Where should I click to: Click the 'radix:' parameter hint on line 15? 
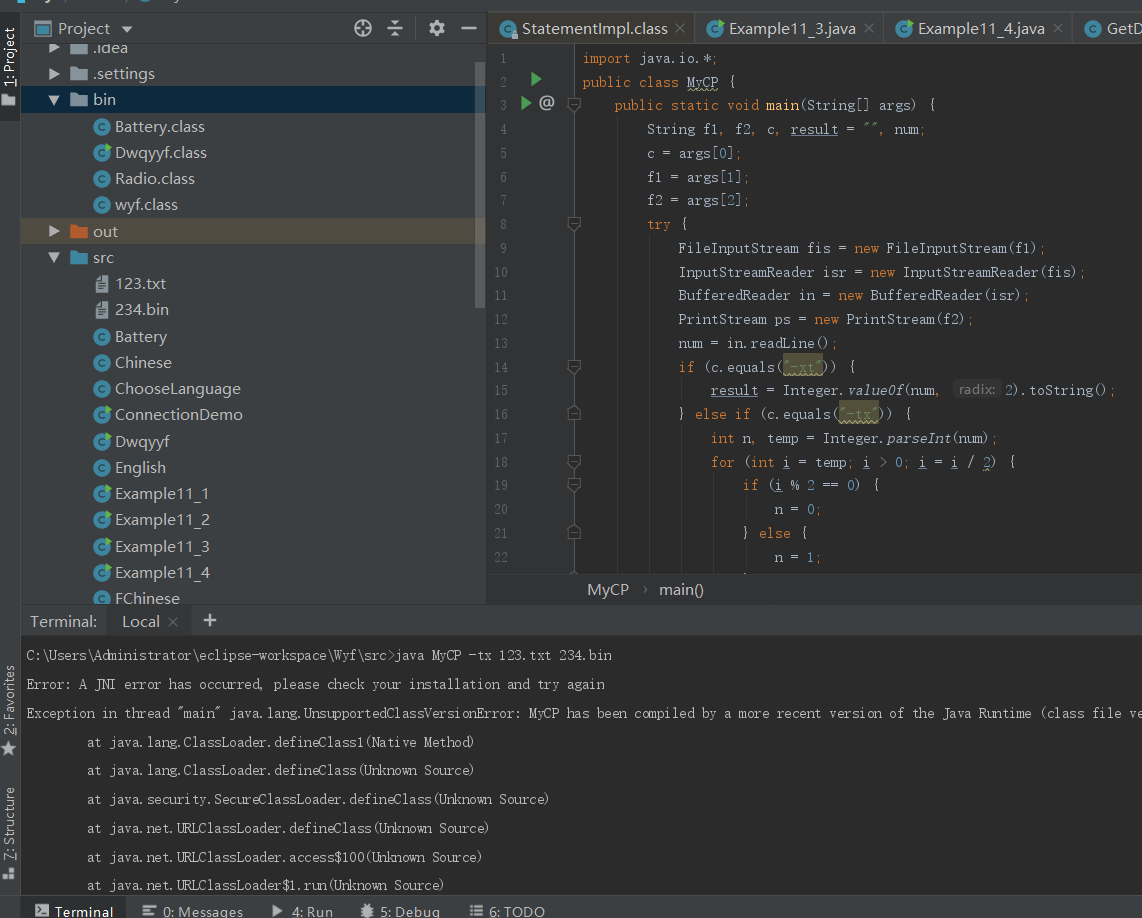pos(977,390)
